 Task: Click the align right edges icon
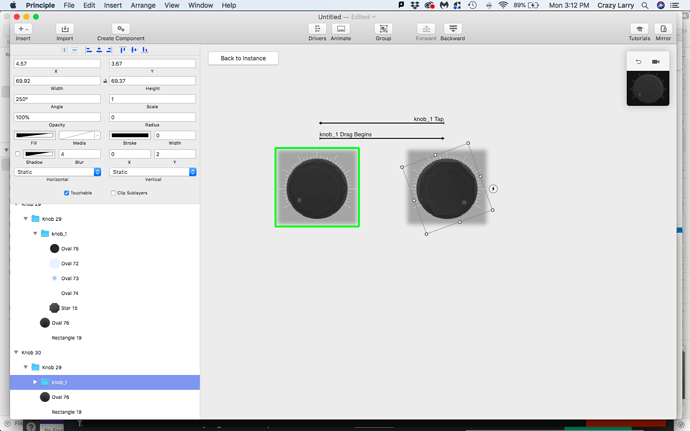tap(109, 50)
